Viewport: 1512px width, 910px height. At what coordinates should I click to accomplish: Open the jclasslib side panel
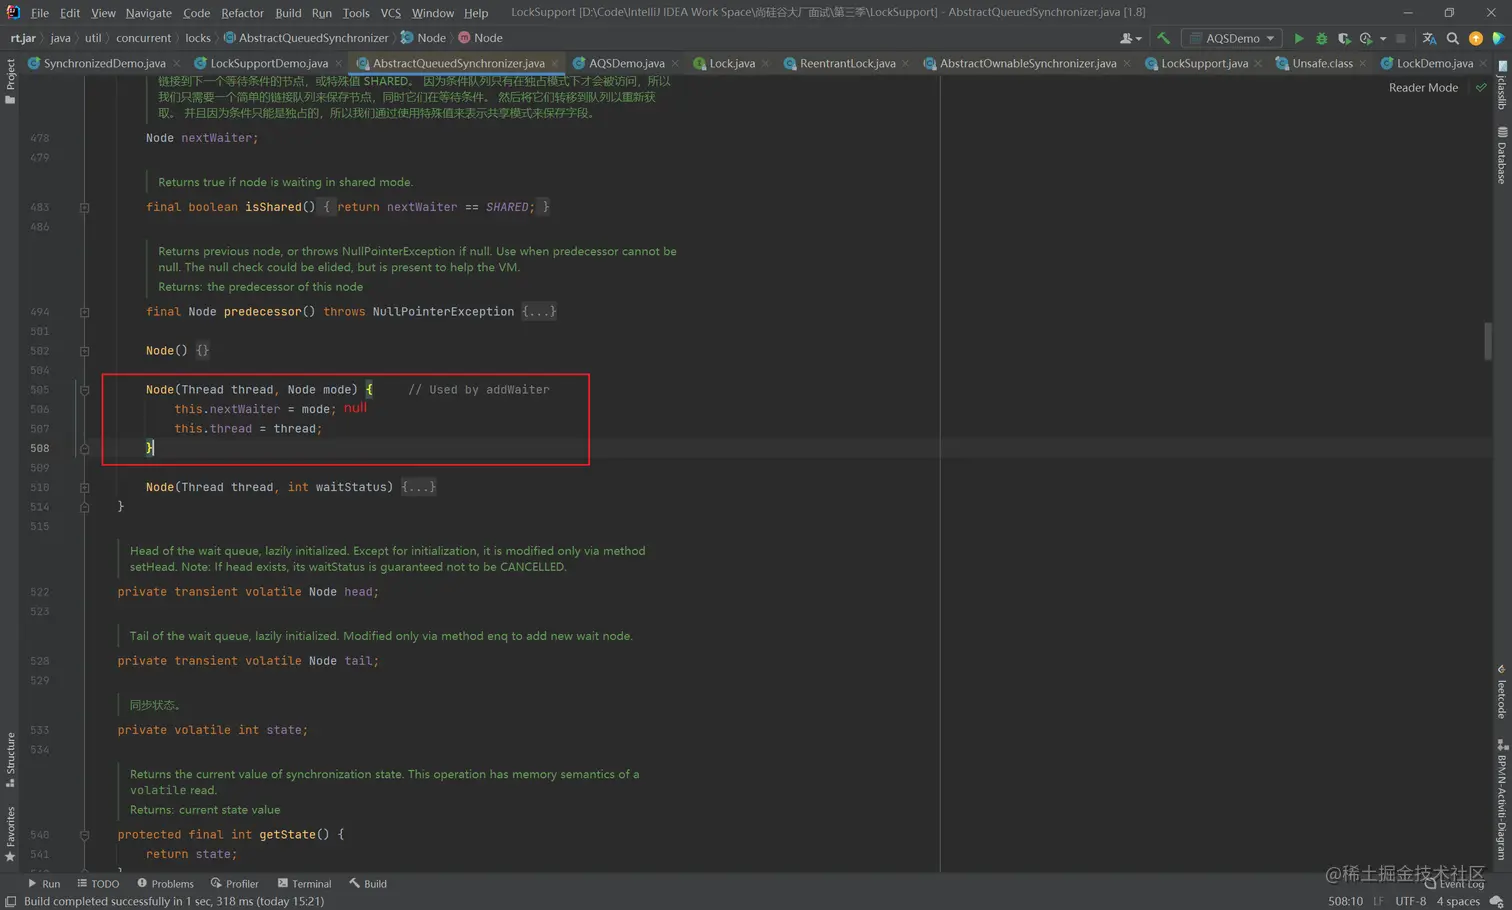[x=1502, y=86]
